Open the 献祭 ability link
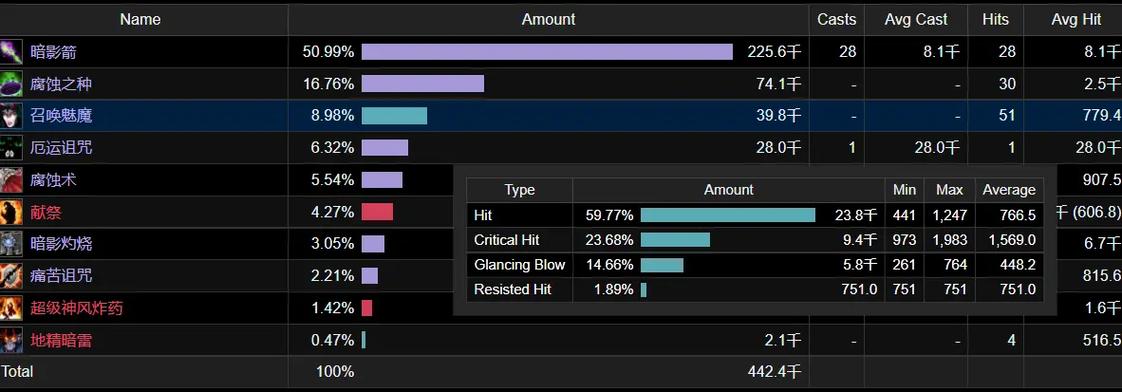This screenshot has height=392, width=1122. click(46, 212)
